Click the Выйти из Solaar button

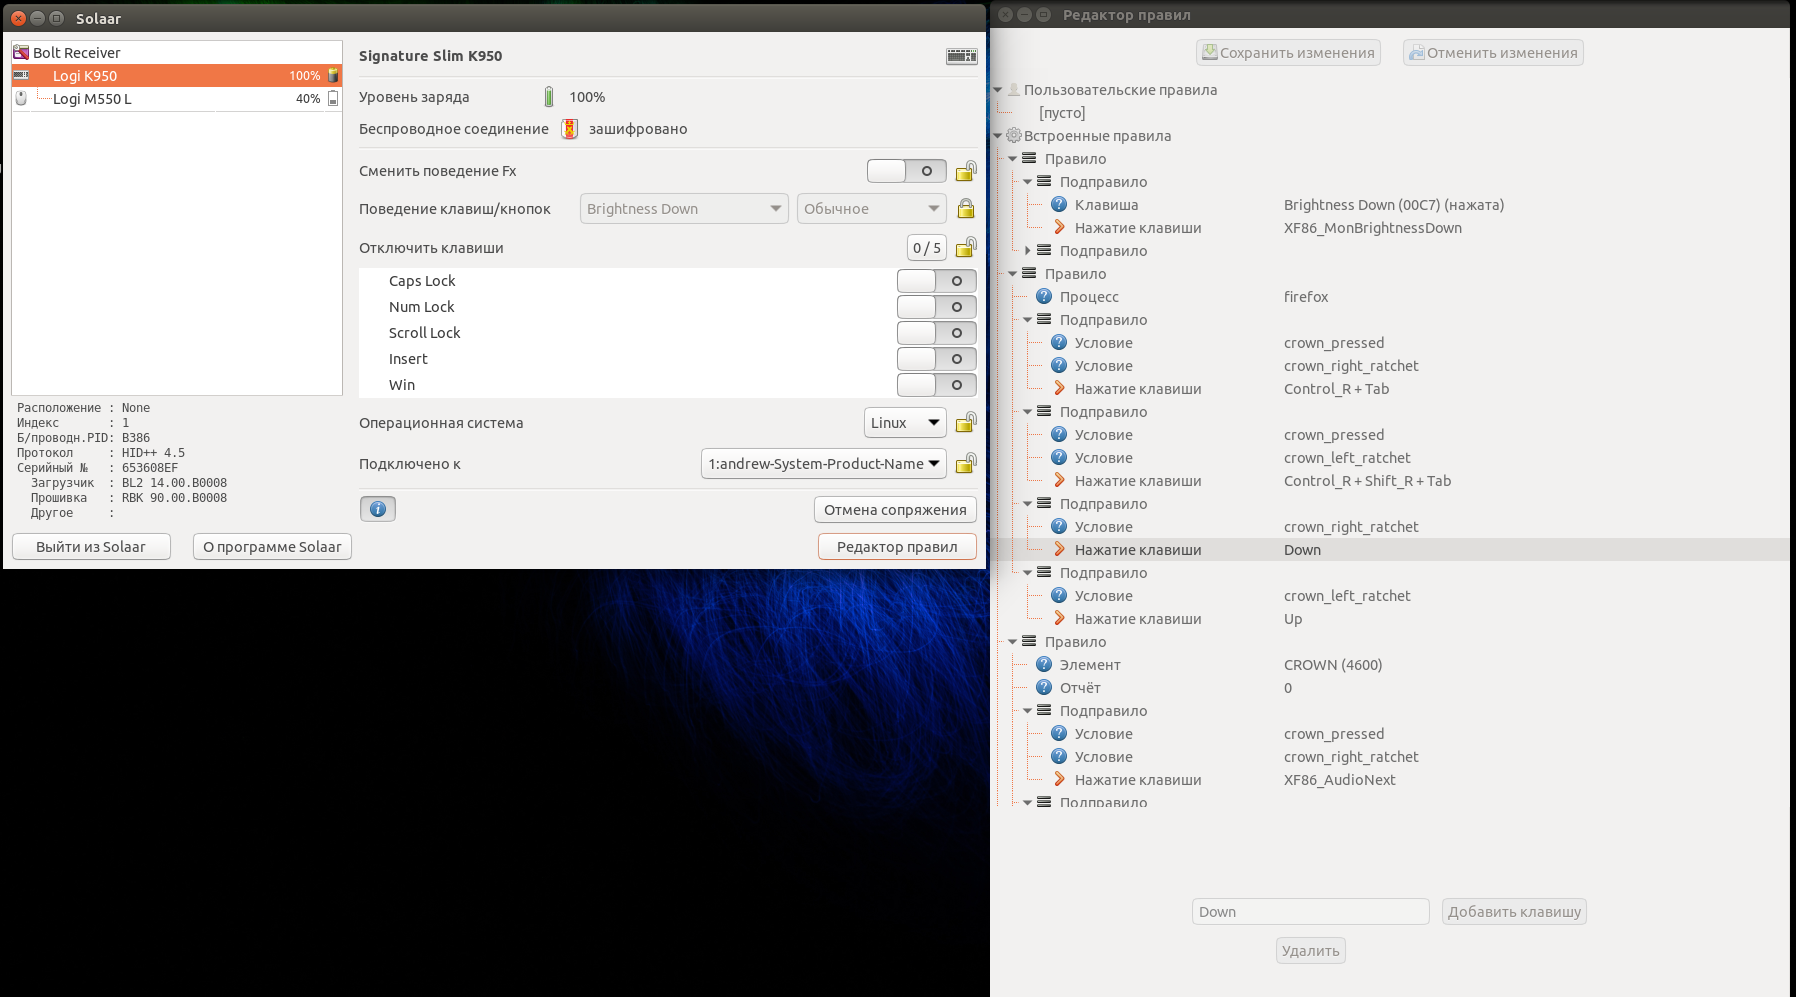coord(91,547)
